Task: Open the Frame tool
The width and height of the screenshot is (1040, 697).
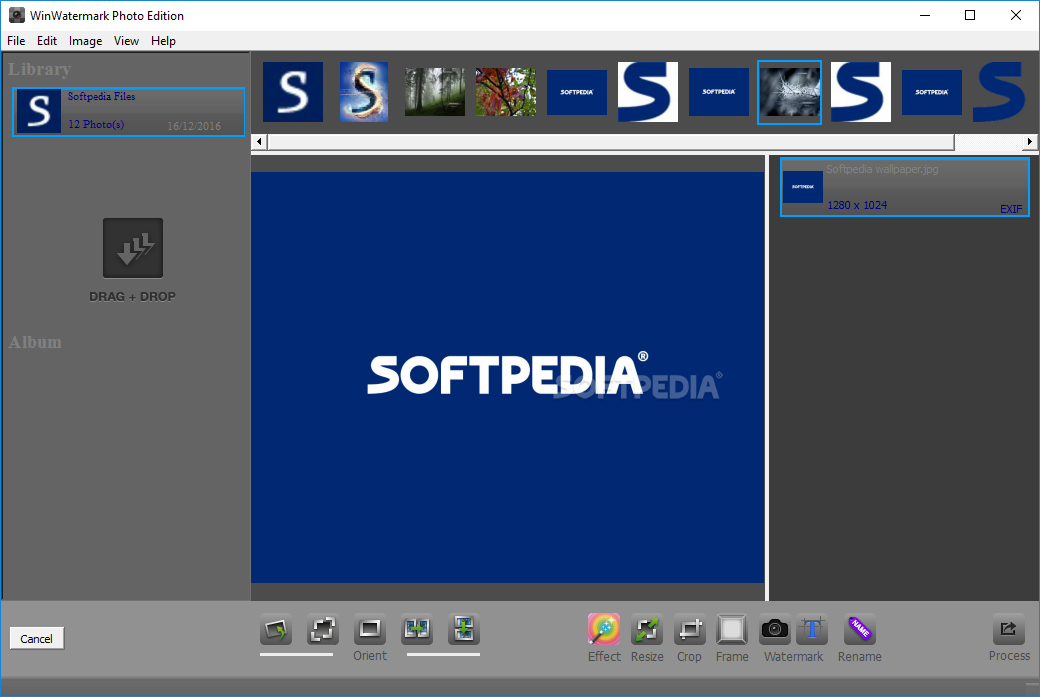Action: (732, 629)
